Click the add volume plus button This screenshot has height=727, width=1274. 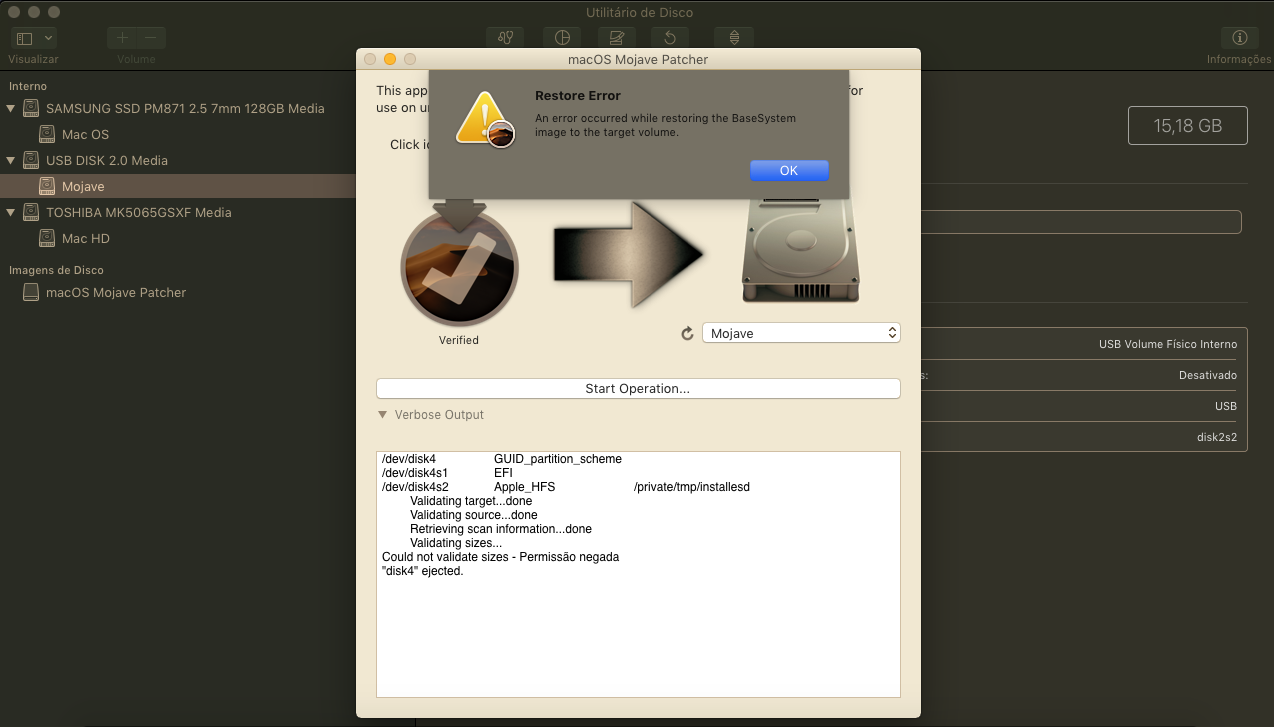[122, 38]
